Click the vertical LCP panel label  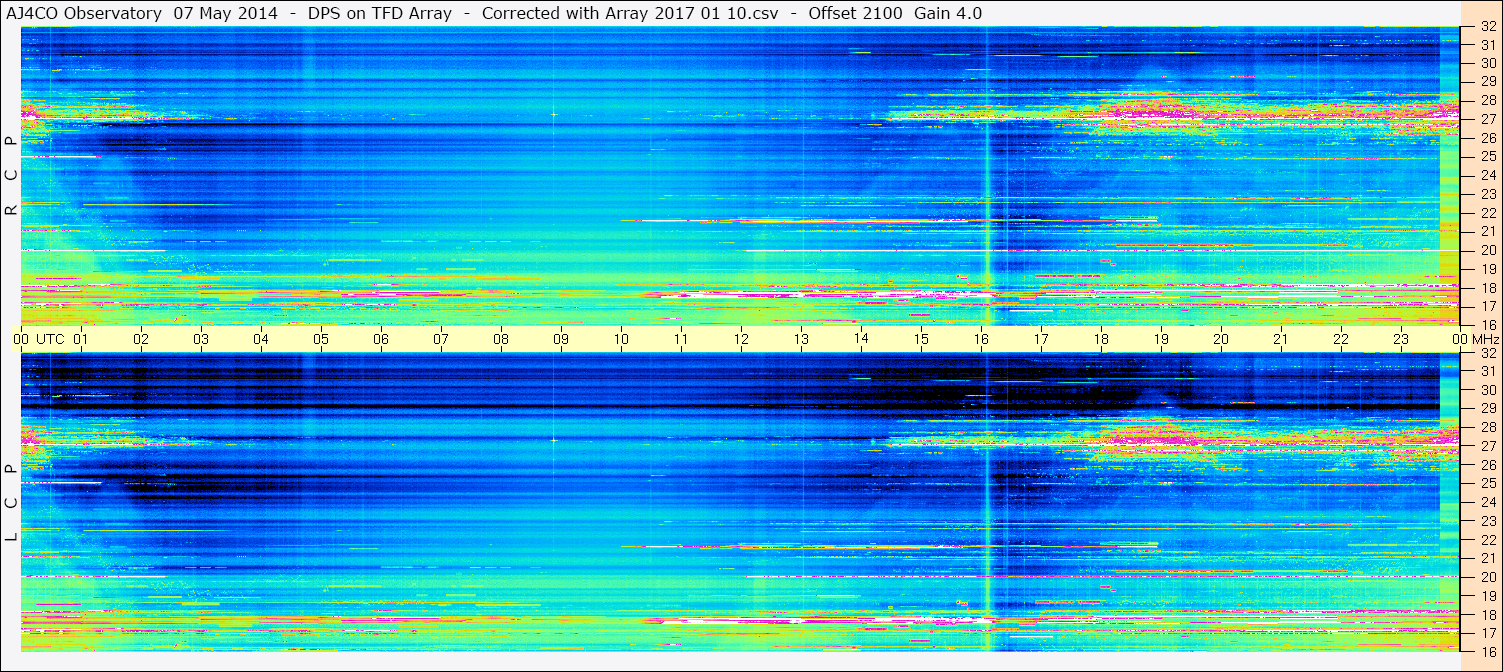click(12, 503)
